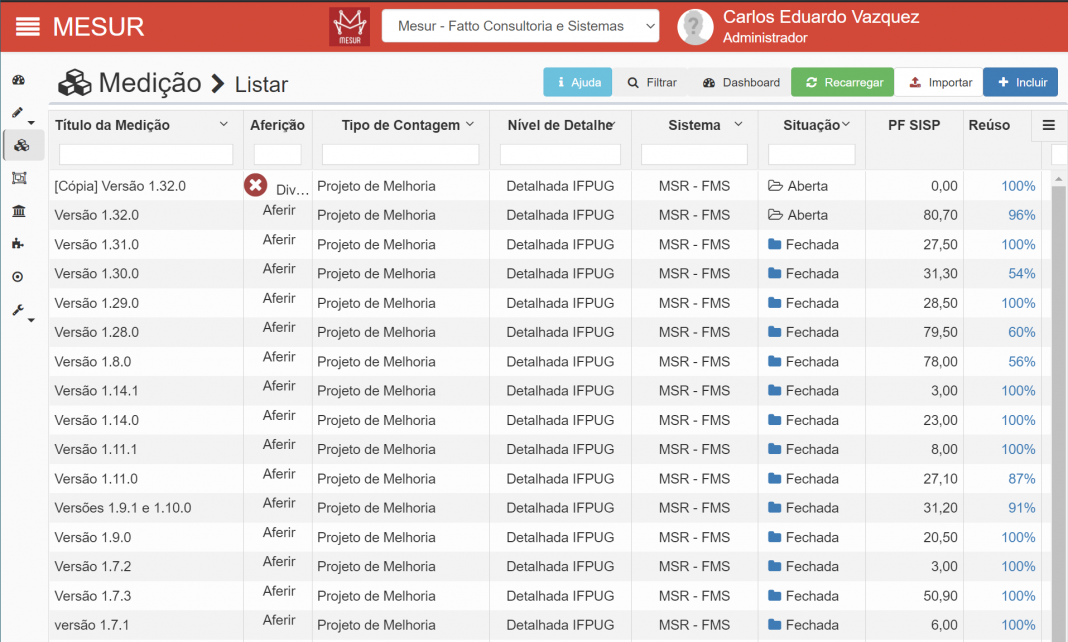Open the institution building icon in the sidebar

point(19,211)
